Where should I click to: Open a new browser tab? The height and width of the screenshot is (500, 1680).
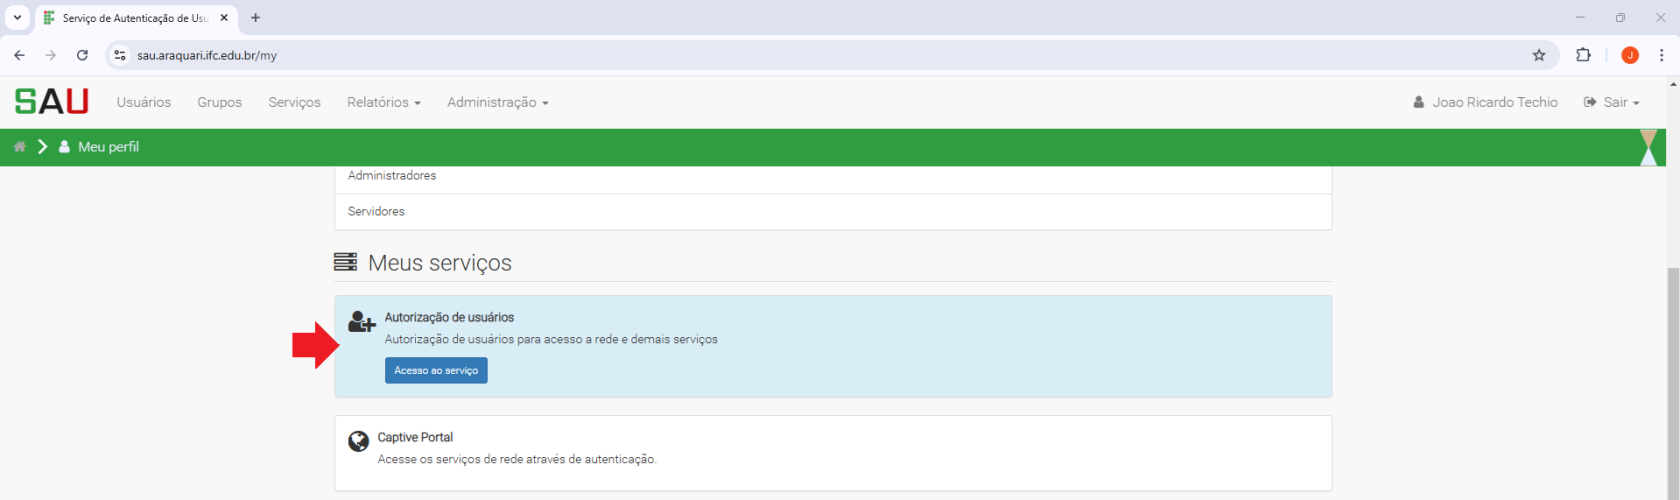pos(256,18)
